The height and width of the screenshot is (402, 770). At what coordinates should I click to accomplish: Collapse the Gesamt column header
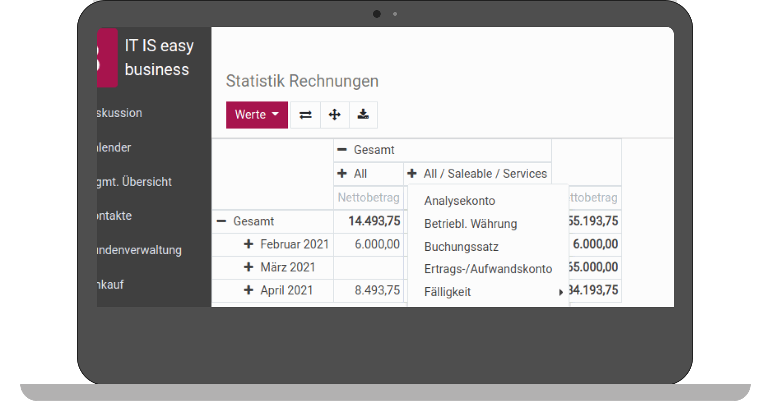coord(343,150)
